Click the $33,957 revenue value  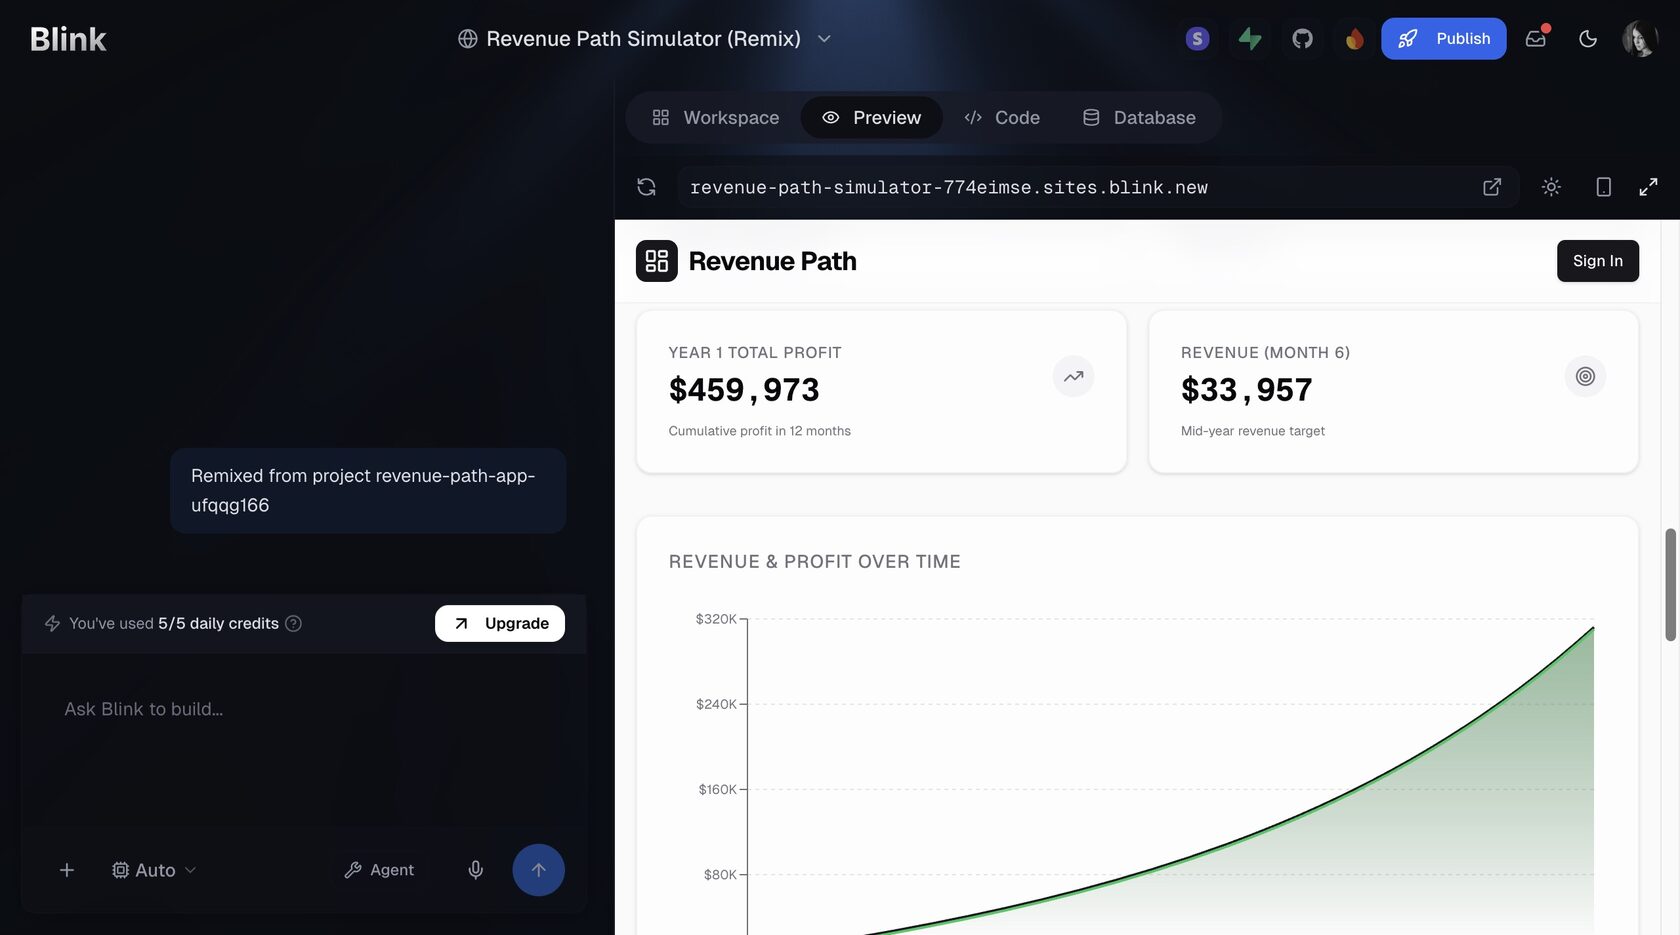1246,390
